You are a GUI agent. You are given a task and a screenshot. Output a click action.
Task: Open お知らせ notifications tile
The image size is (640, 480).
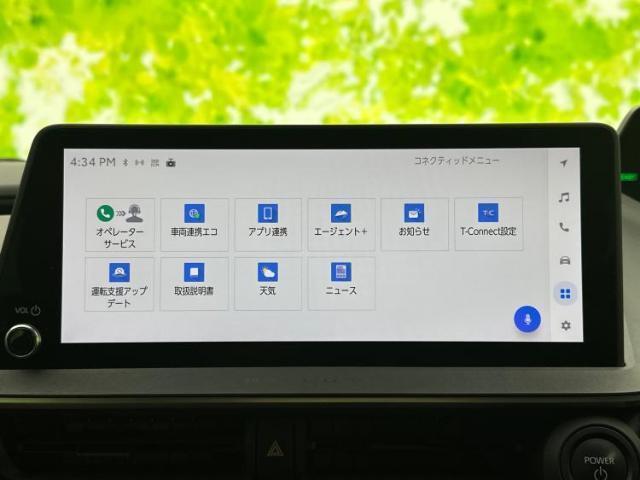click(x=414, y=224)
